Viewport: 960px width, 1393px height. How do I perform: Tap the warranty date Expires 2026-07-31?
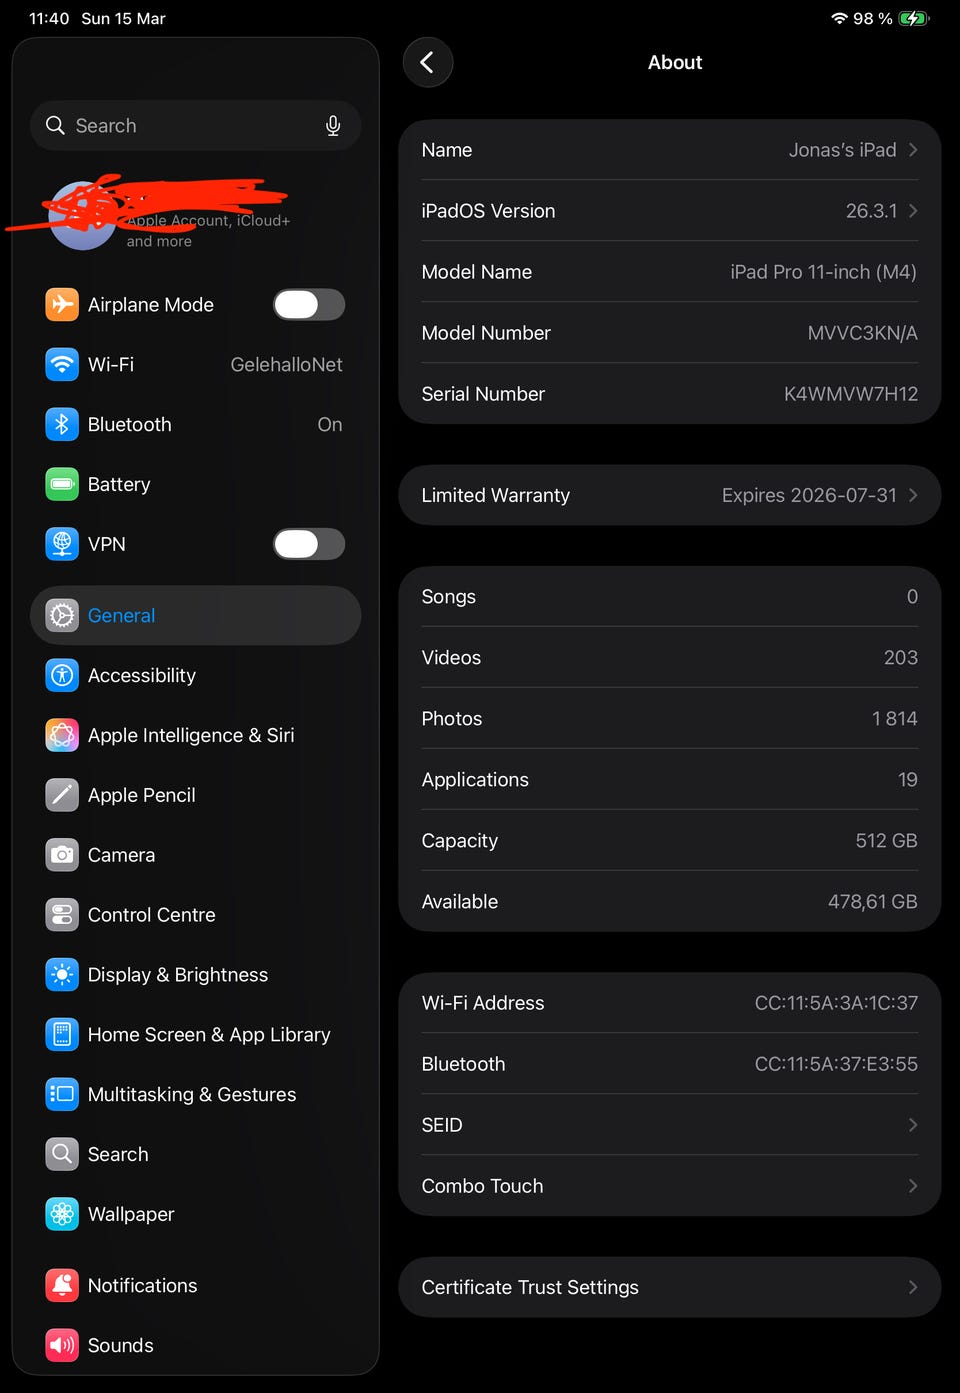coord(809,495)
